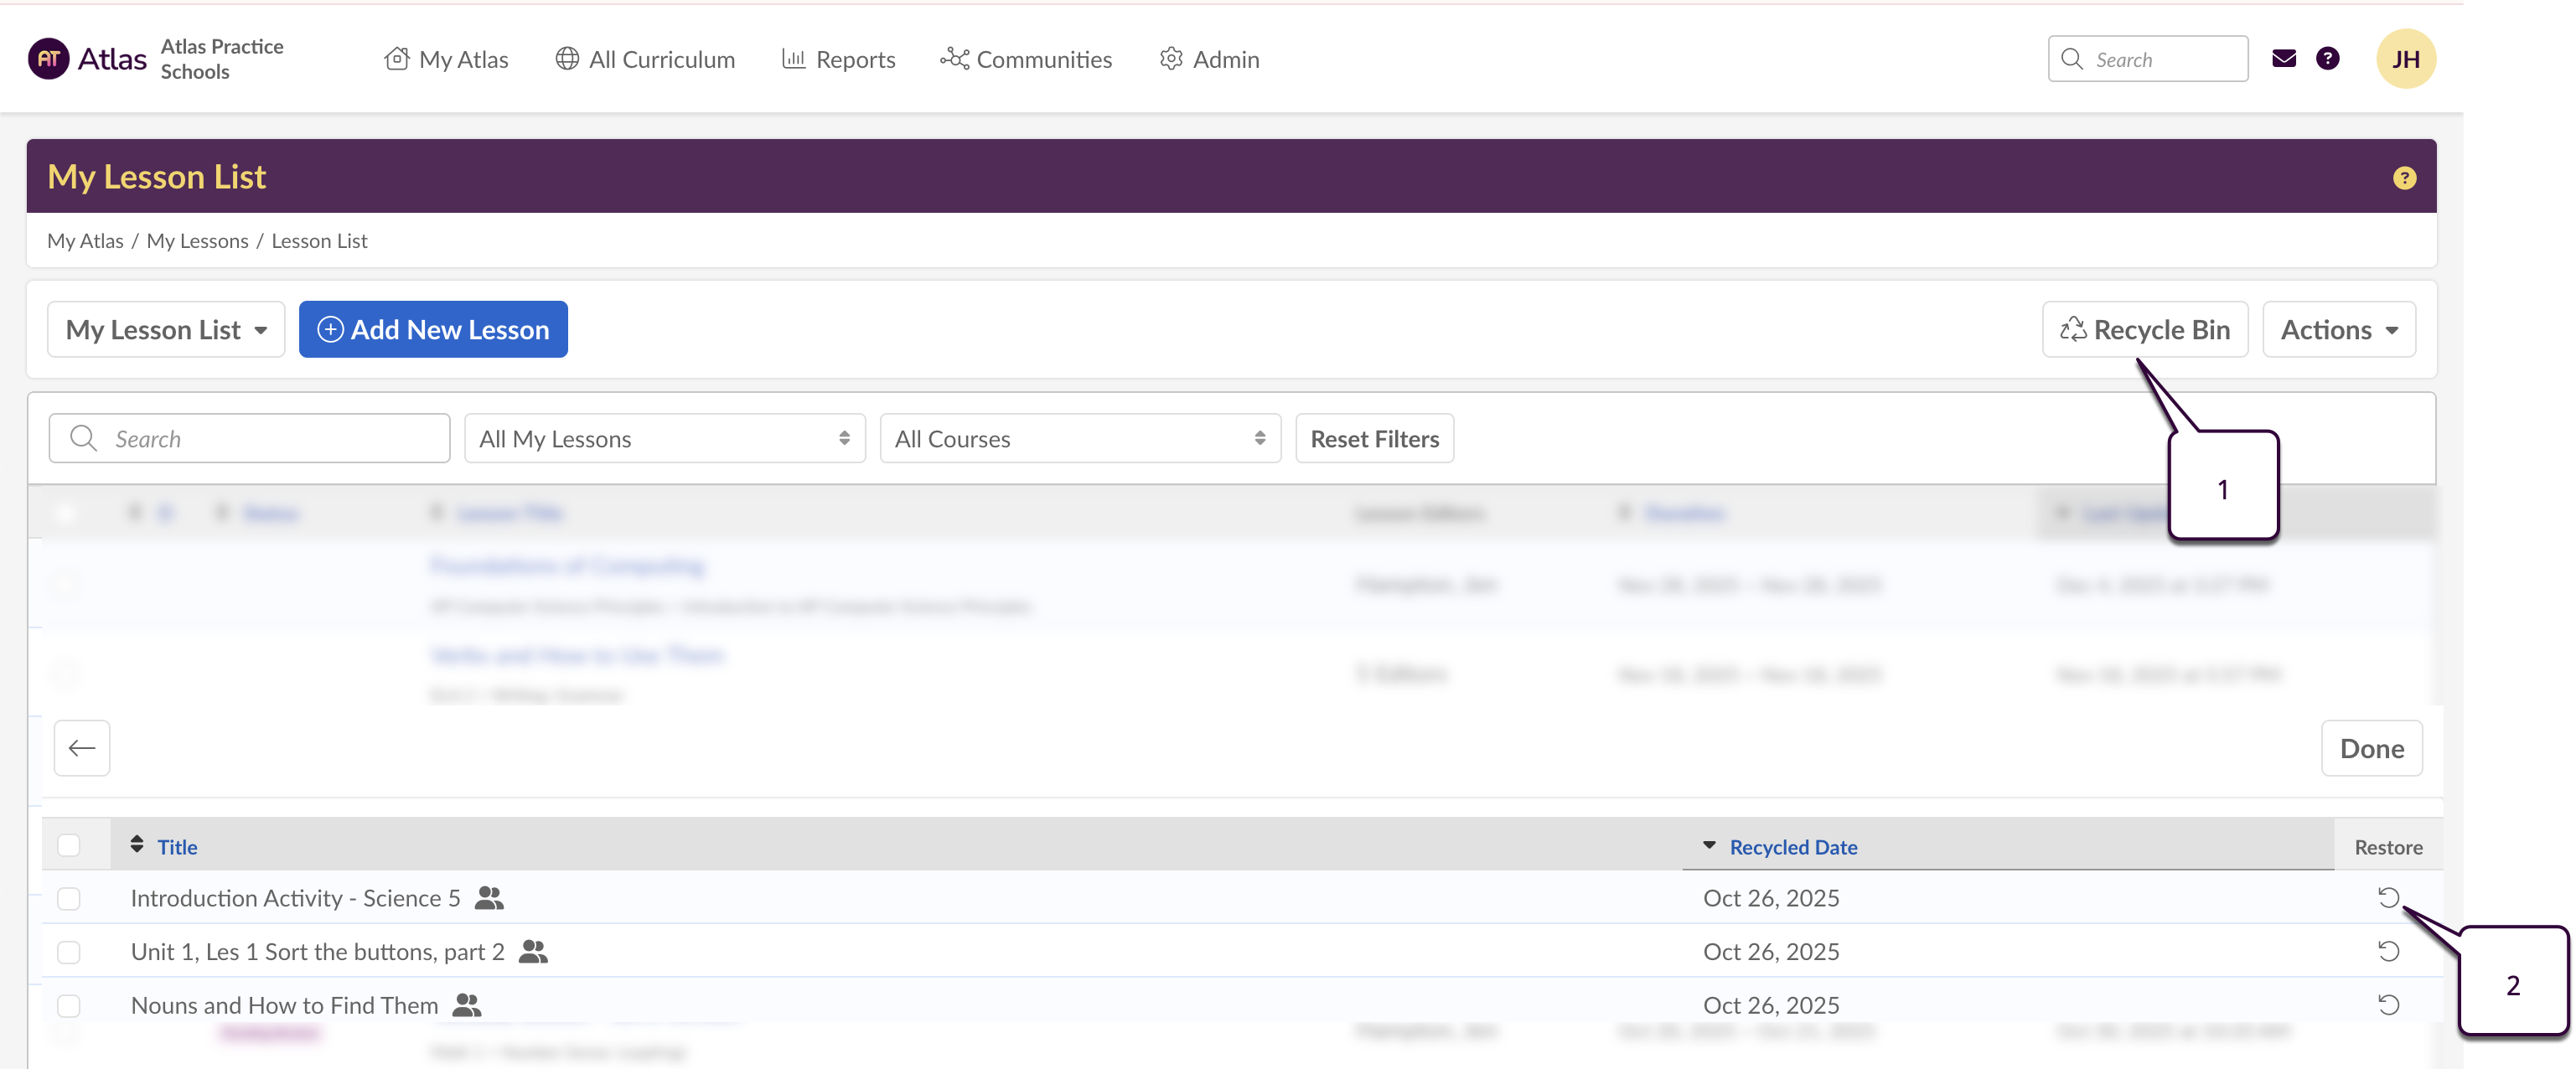Image resolution: width=2576 pixels, height=1069 pixels.
Task: Restore the Unit 1 Sort the buttons lesson
Action: tap(2388, 951)
